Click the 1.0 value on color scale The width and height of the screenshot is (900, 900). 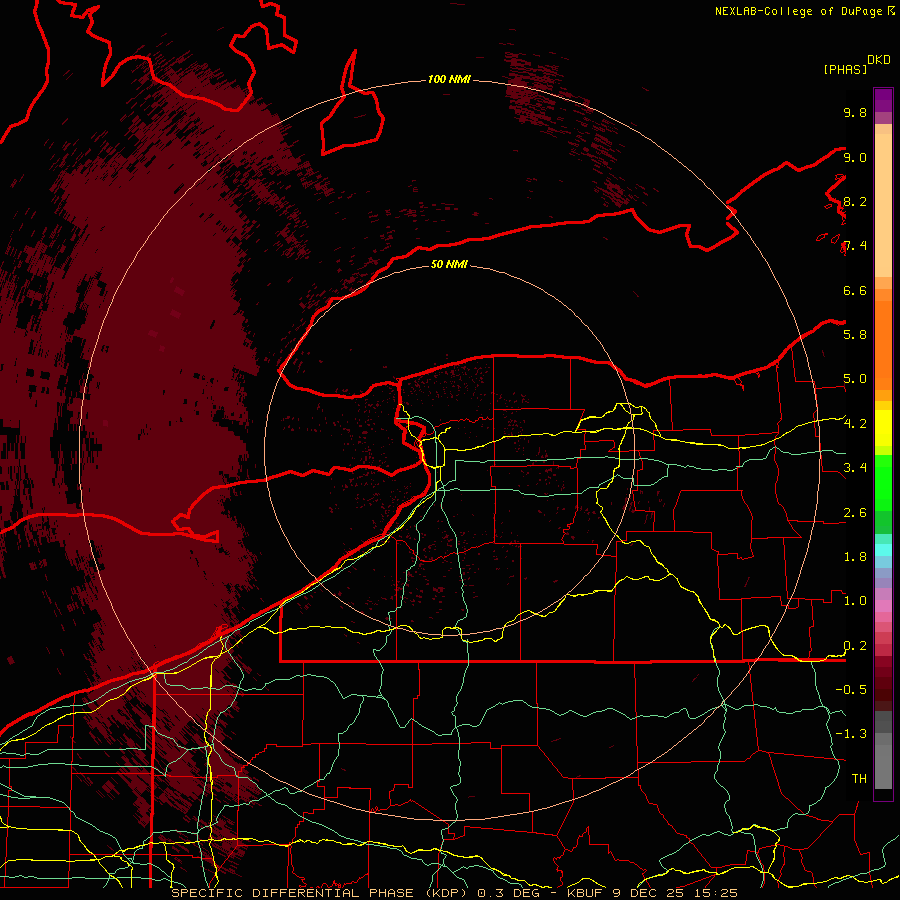855,601
